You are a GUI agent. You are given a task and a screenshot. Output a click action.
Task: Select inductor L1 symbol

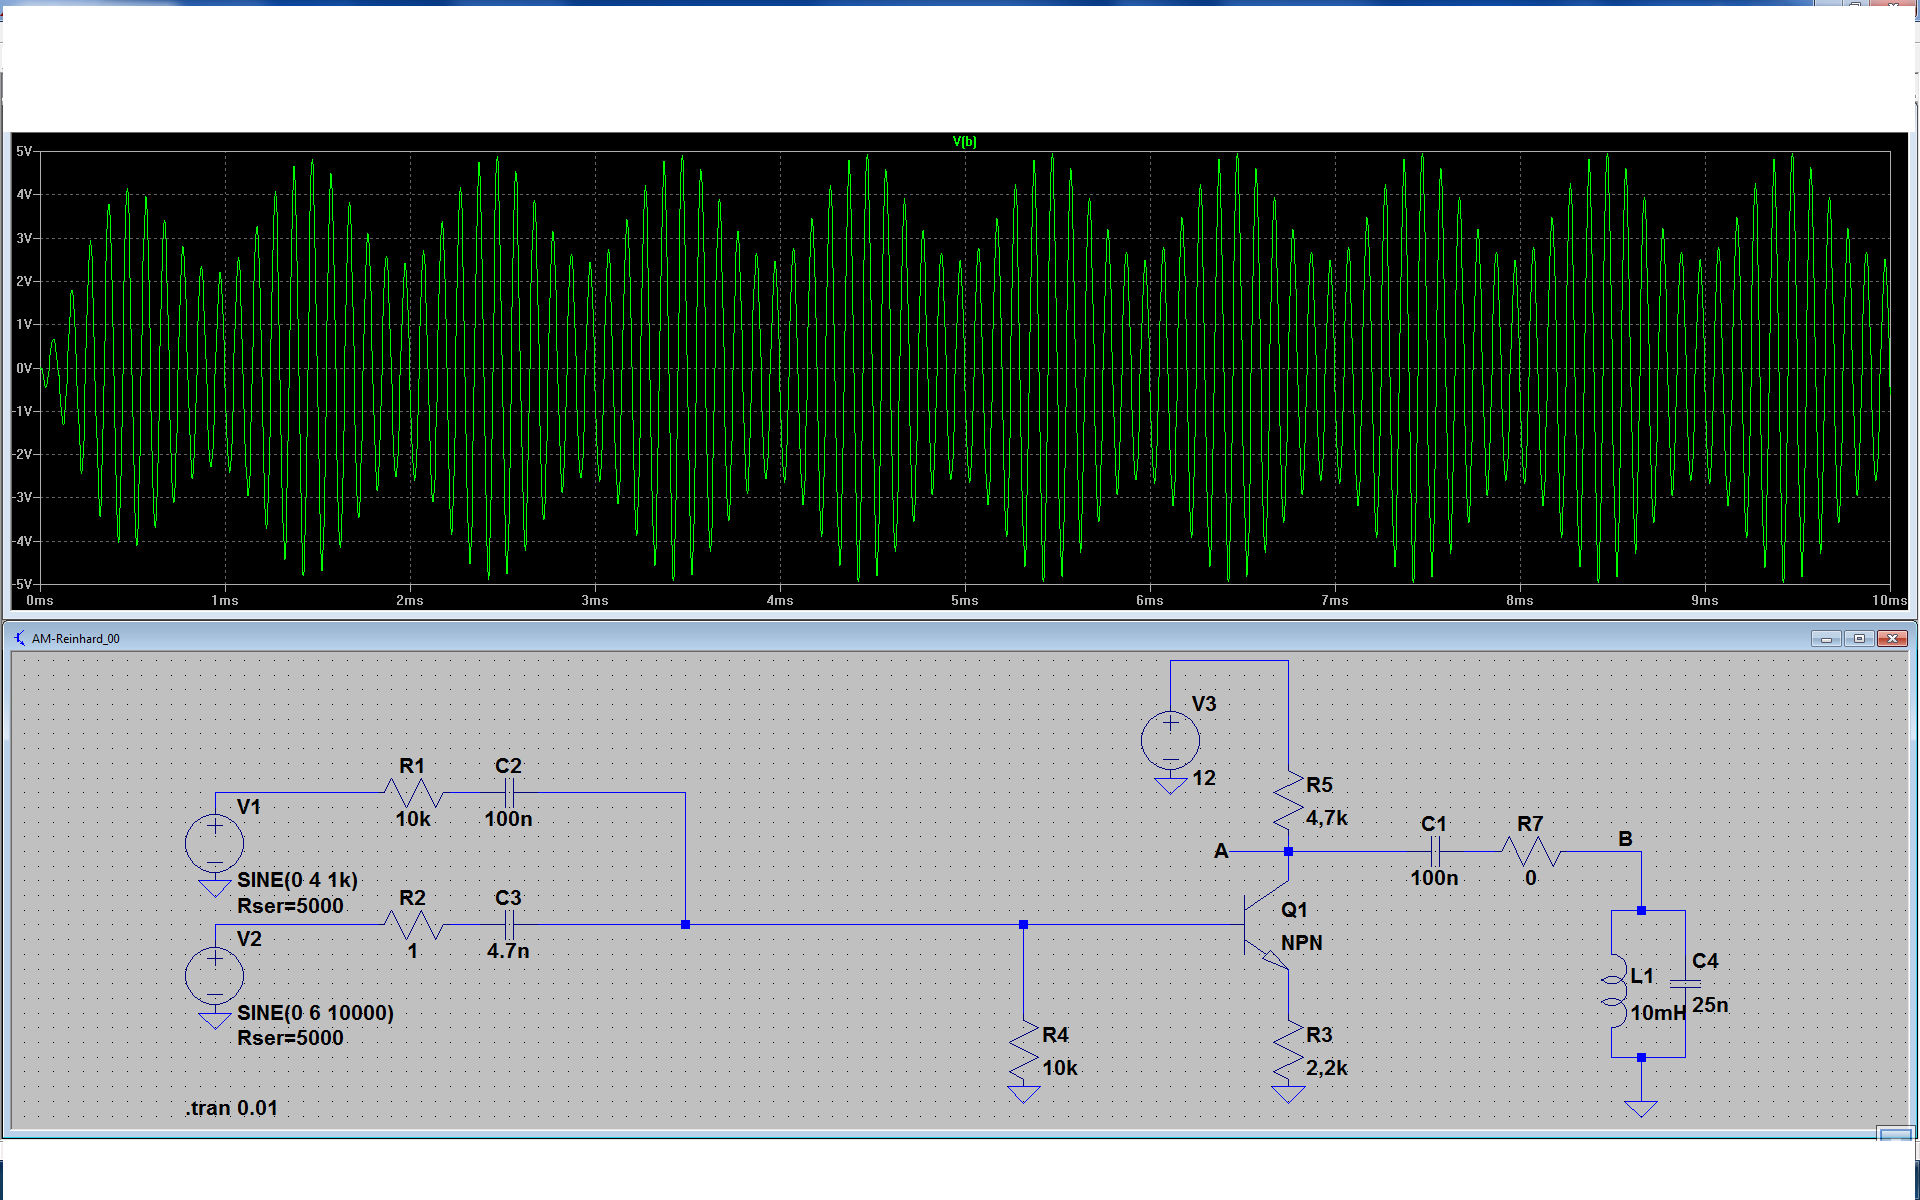pyautogui.click(x=1613, y=990)
